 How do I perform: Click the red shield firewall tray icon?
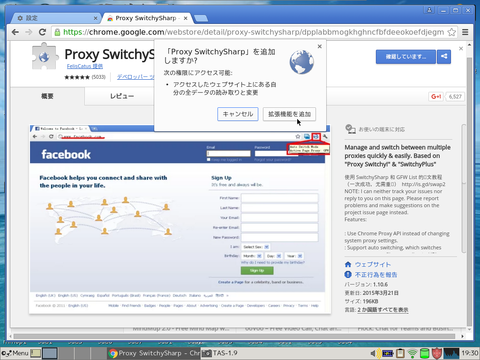click(437, 353)
